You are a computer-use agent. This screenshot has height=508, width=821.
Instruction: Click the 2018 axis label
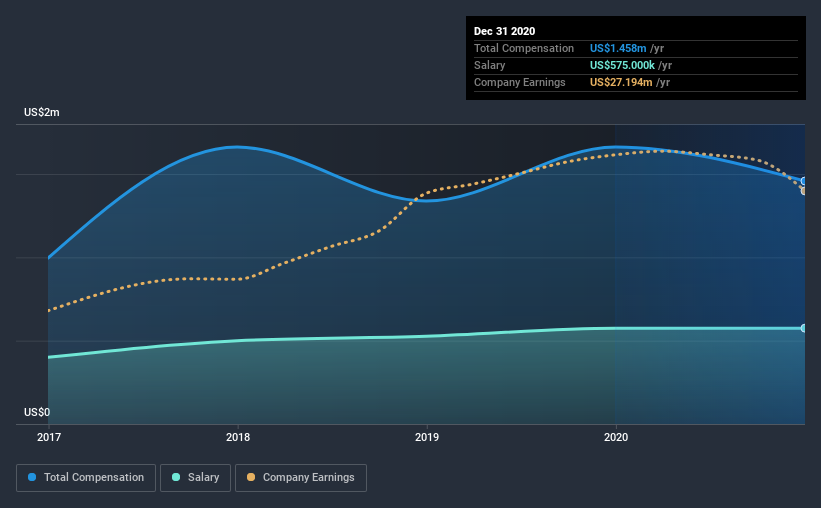coord(238,437)
